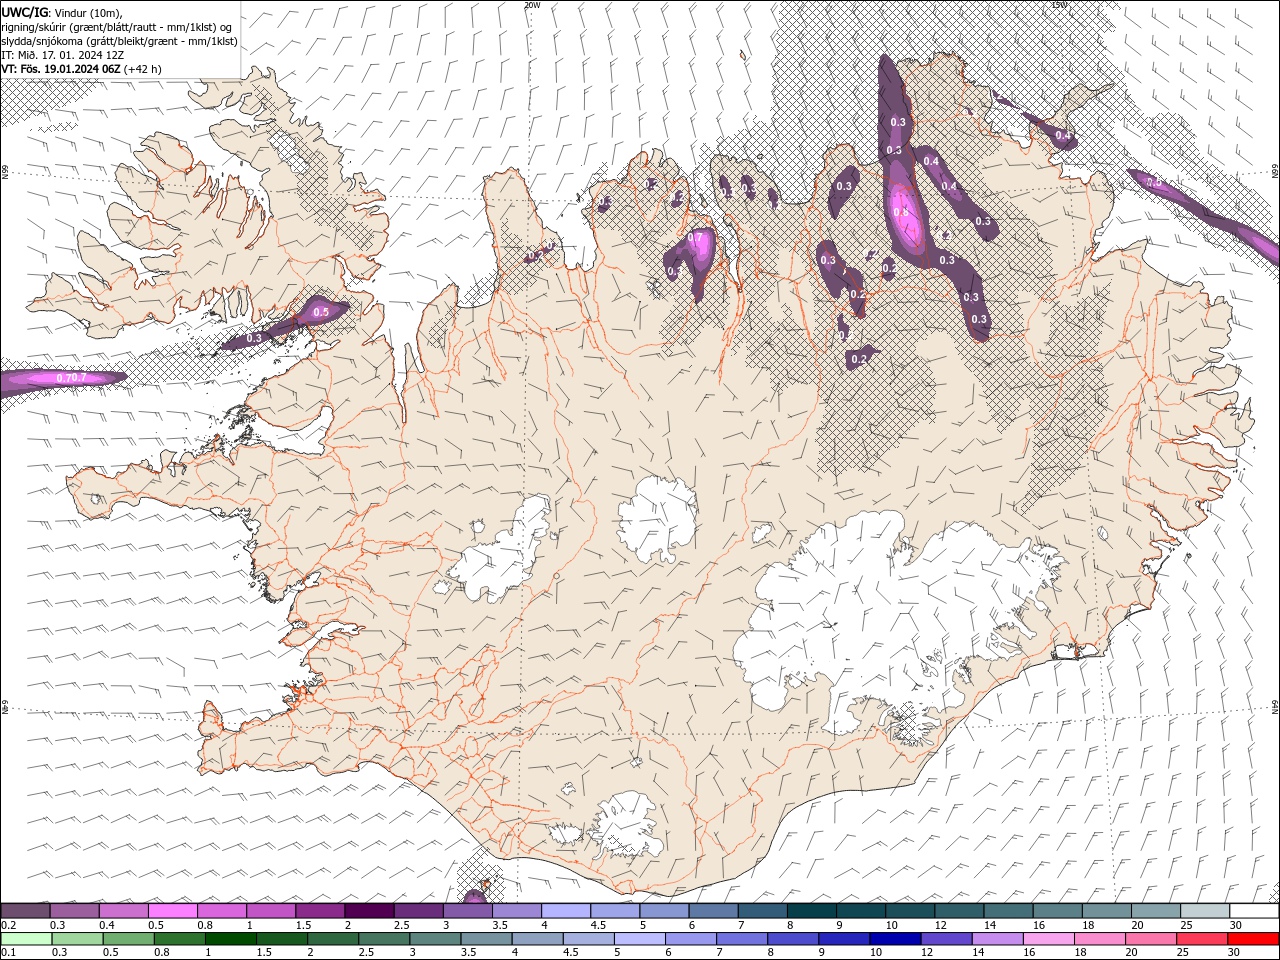The height and width of the screenshot is (960, 1280).
Task: Click the '0.70.7' value at the map's left edge
Action: (72, 377)
